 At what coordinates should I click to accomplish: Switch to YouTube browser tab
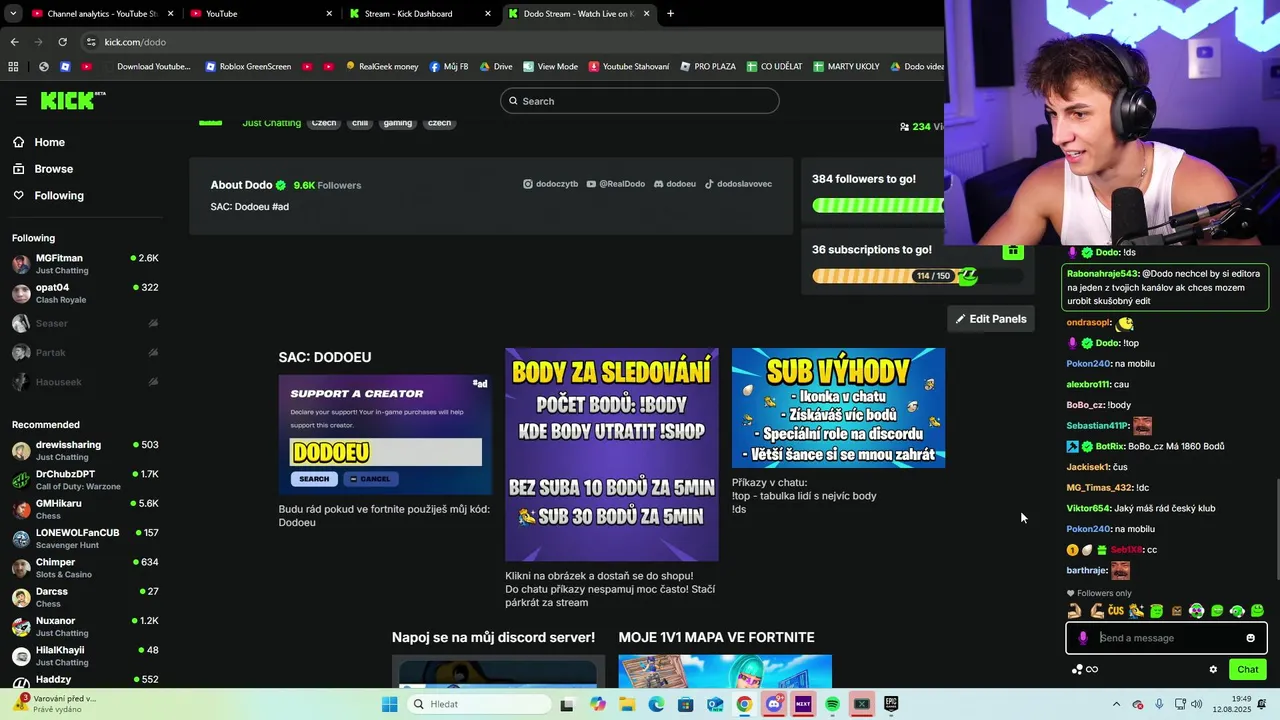pos(262,14)
